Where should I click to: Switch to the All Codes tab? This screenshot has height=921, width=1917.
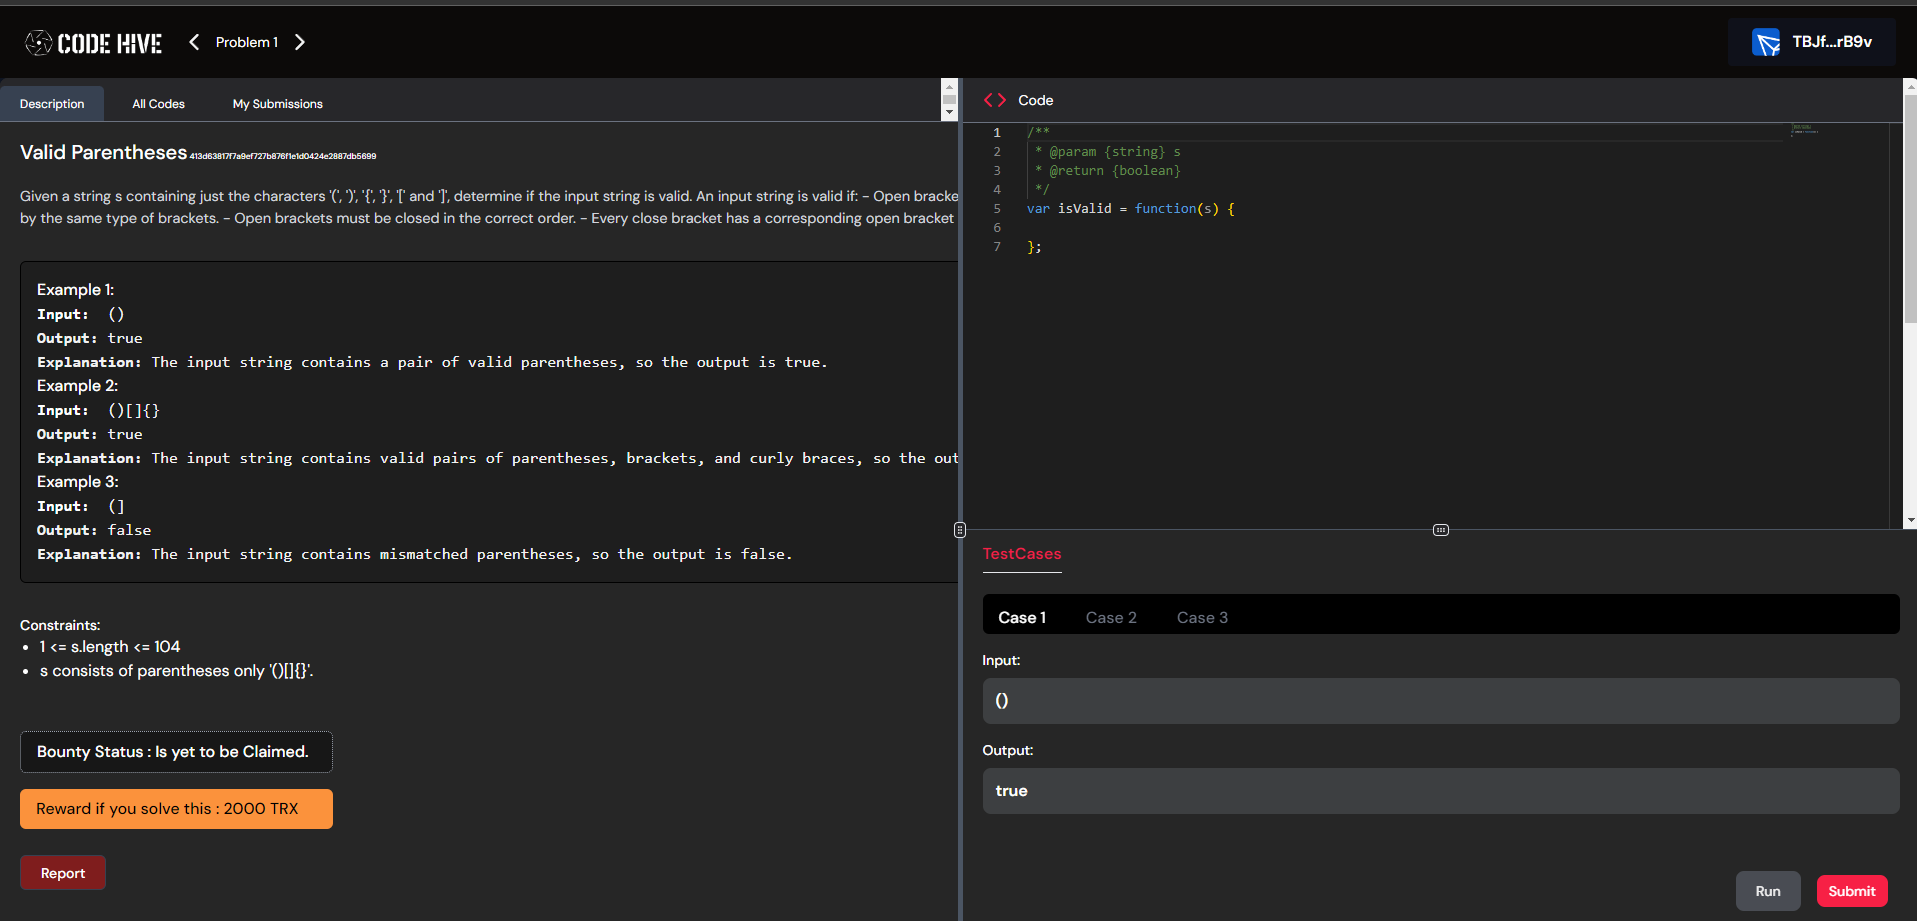pos(158,103)
